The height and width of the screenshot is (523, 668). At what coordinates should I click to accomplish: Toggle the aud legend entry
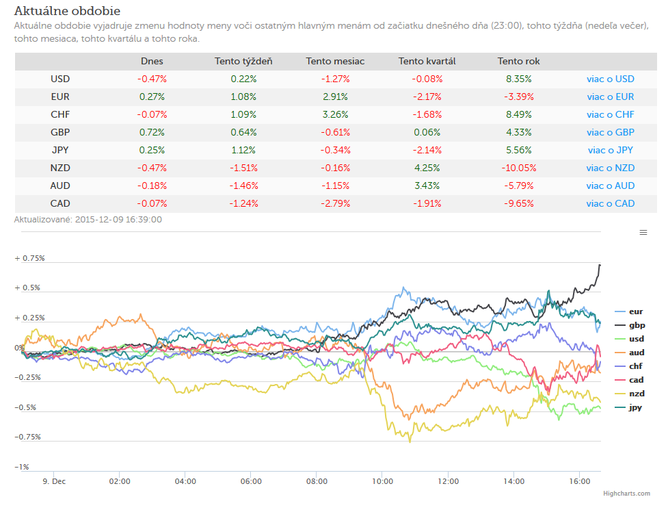point(629,353)
